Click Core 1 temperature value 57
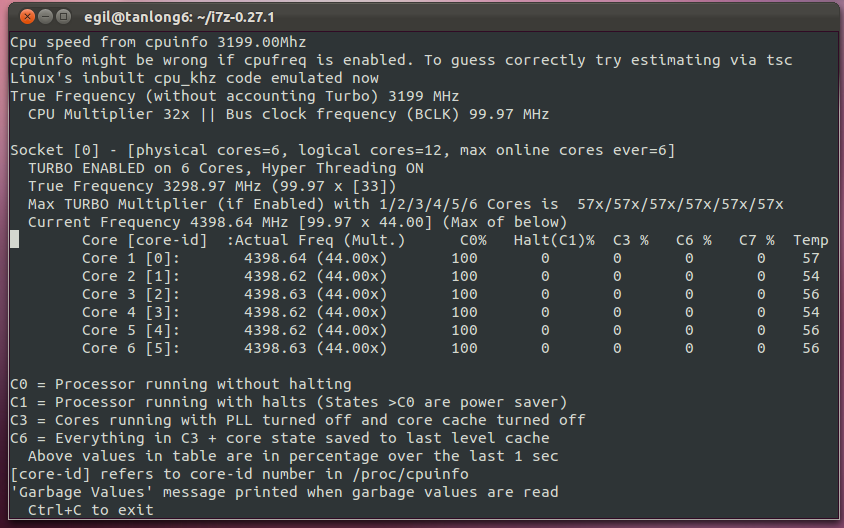 [x=811, y=258]
